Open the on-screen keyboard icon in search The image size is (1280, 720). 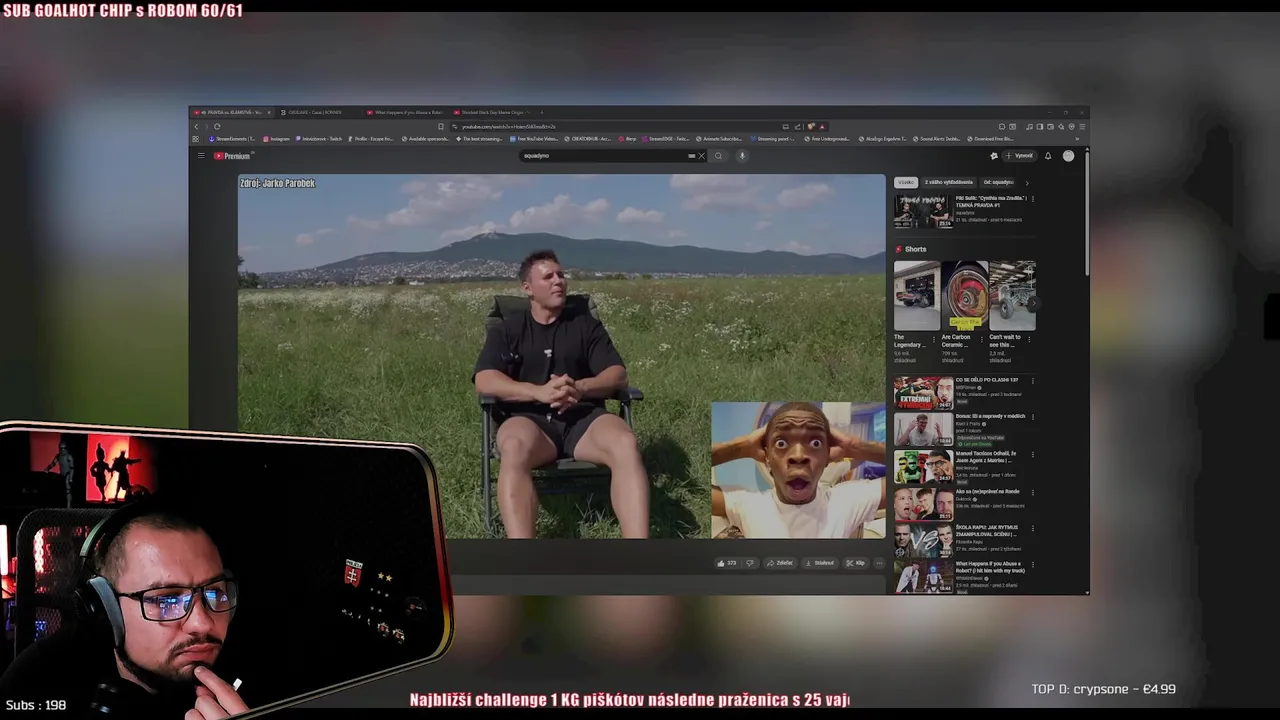pyautogui.click(x=691, y=156)
